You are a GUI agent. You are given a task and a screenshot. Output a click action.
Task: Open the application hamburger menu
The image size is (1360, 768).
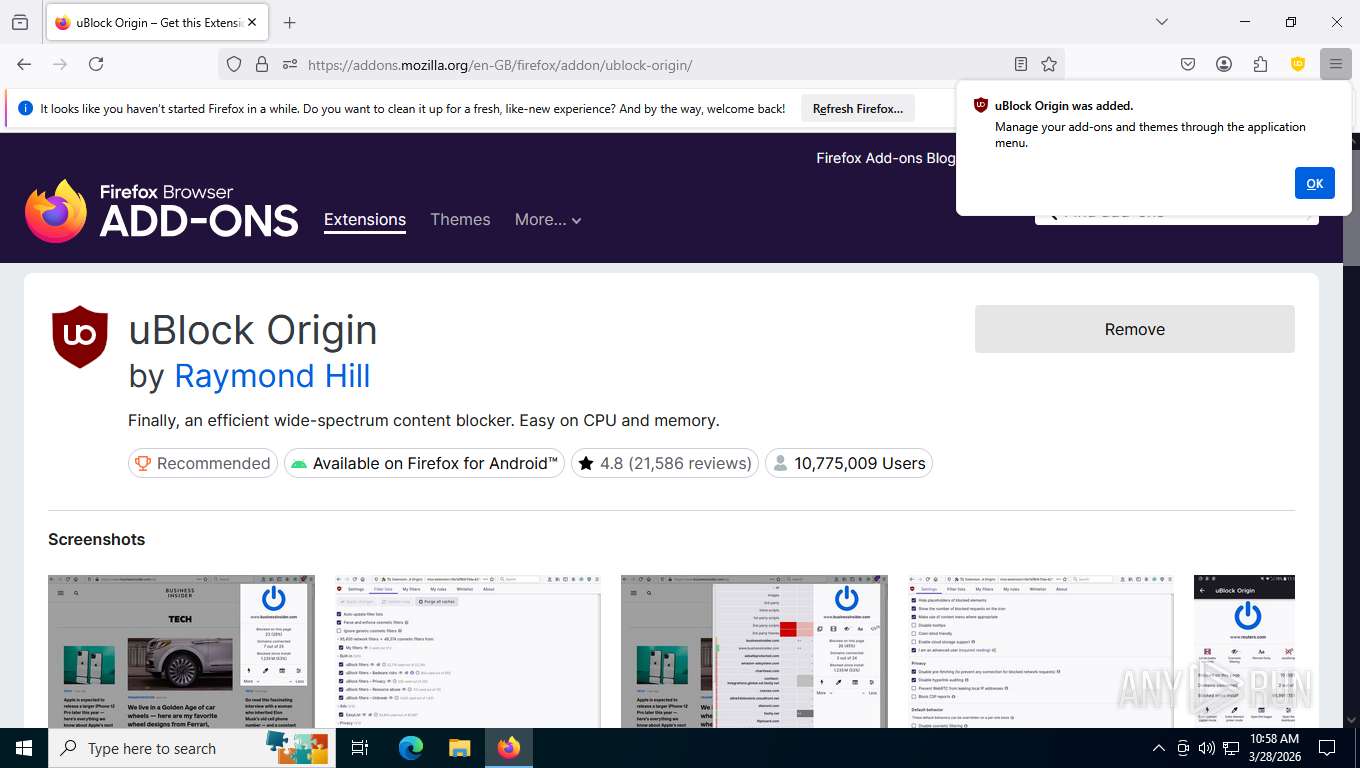1335,64
